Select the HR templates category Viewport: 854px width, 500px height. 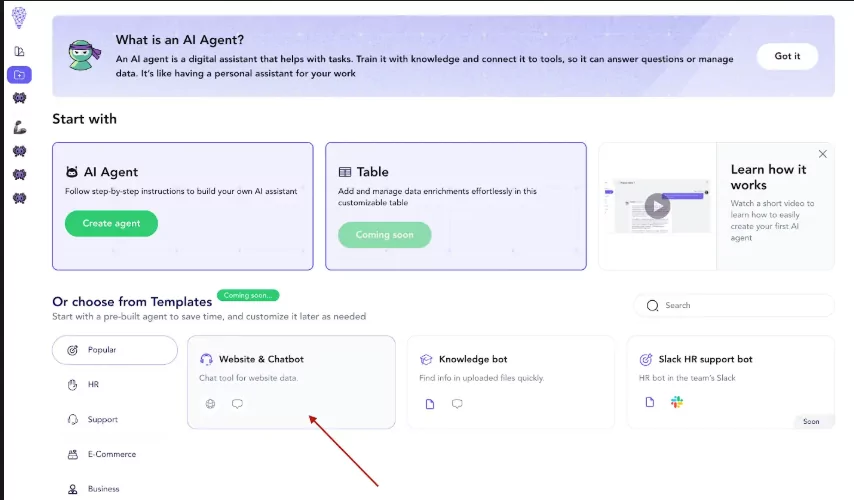[93, 385]
